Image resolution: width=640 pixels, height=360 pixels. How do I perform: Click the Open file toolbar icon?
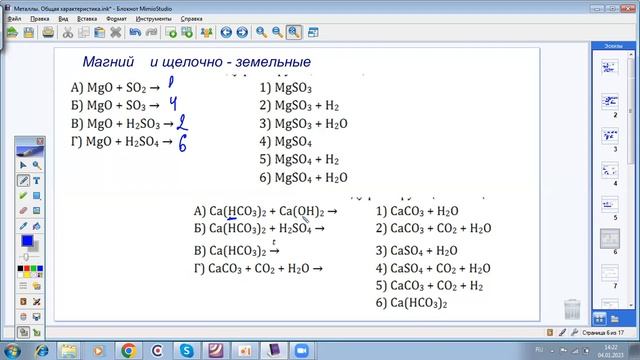(x=12, y=32)
